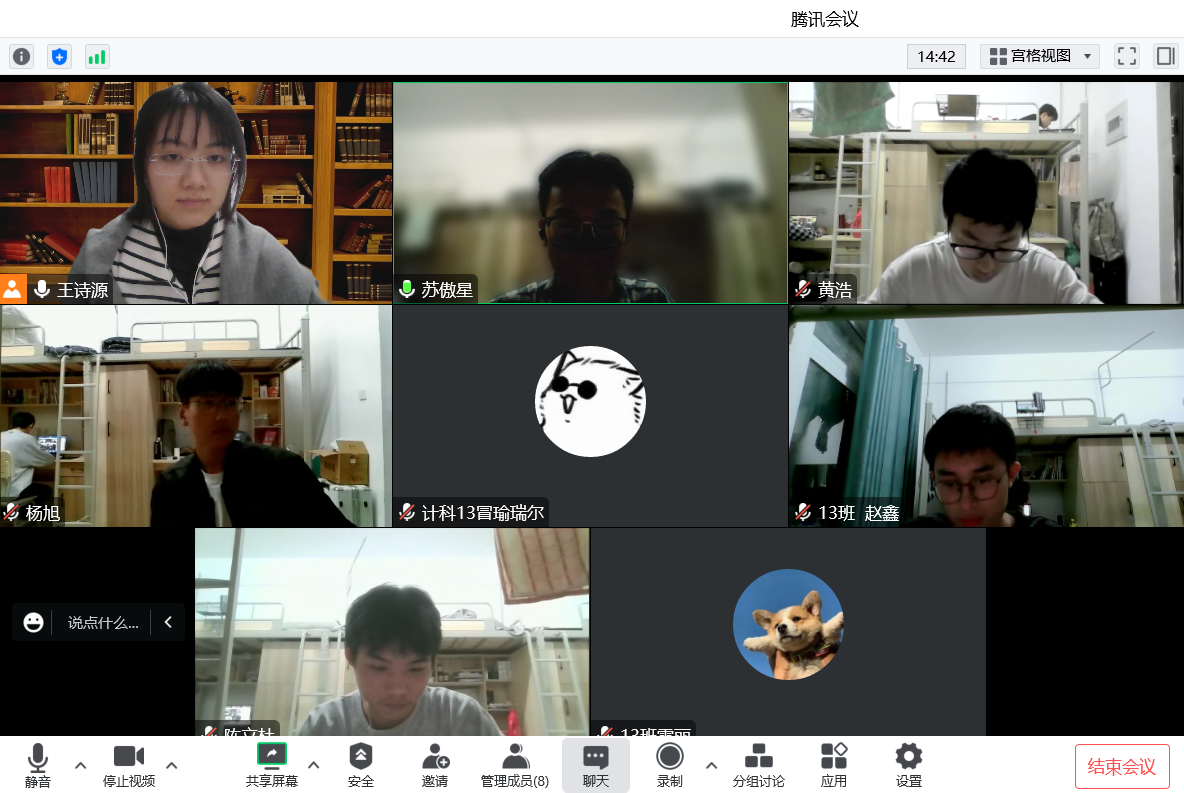Expand audio options arrow beside 静音
Viewport: 1184px width, 793px height.
click(x=81, y=765)
